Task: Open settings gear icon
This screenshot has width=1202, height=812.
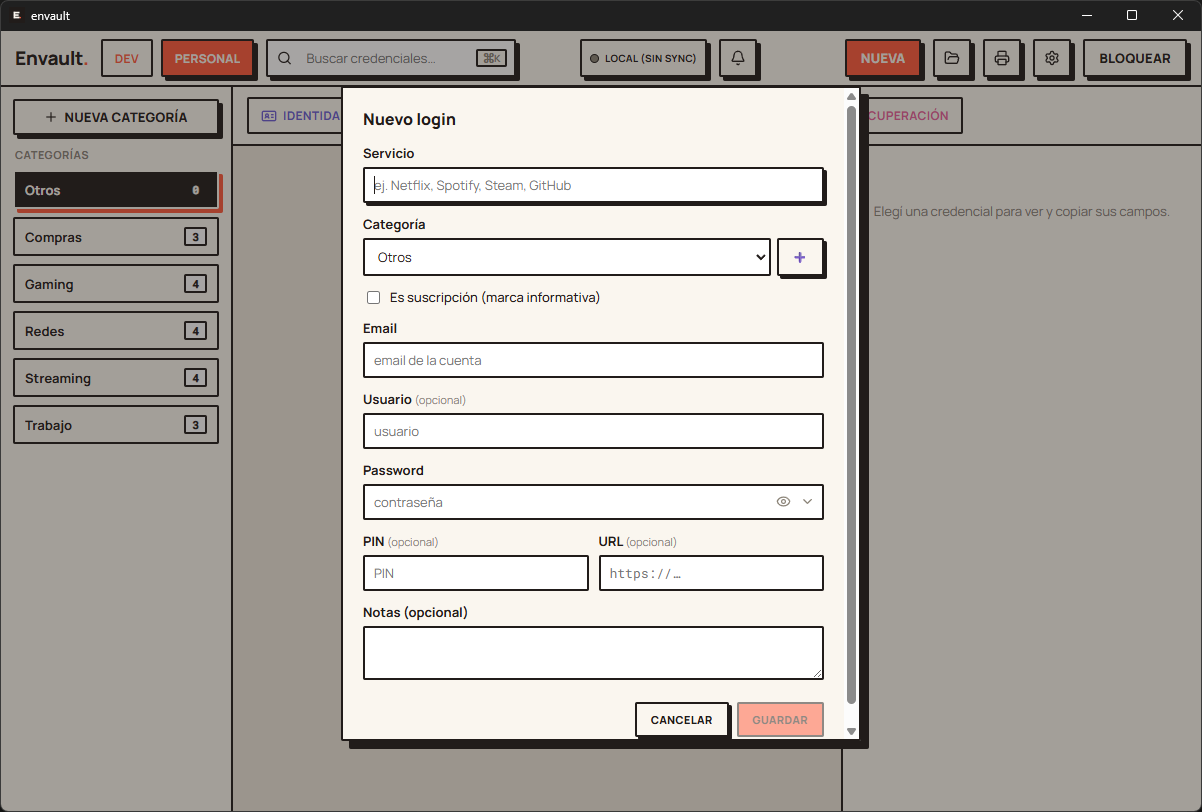Action: [1052, 58]
